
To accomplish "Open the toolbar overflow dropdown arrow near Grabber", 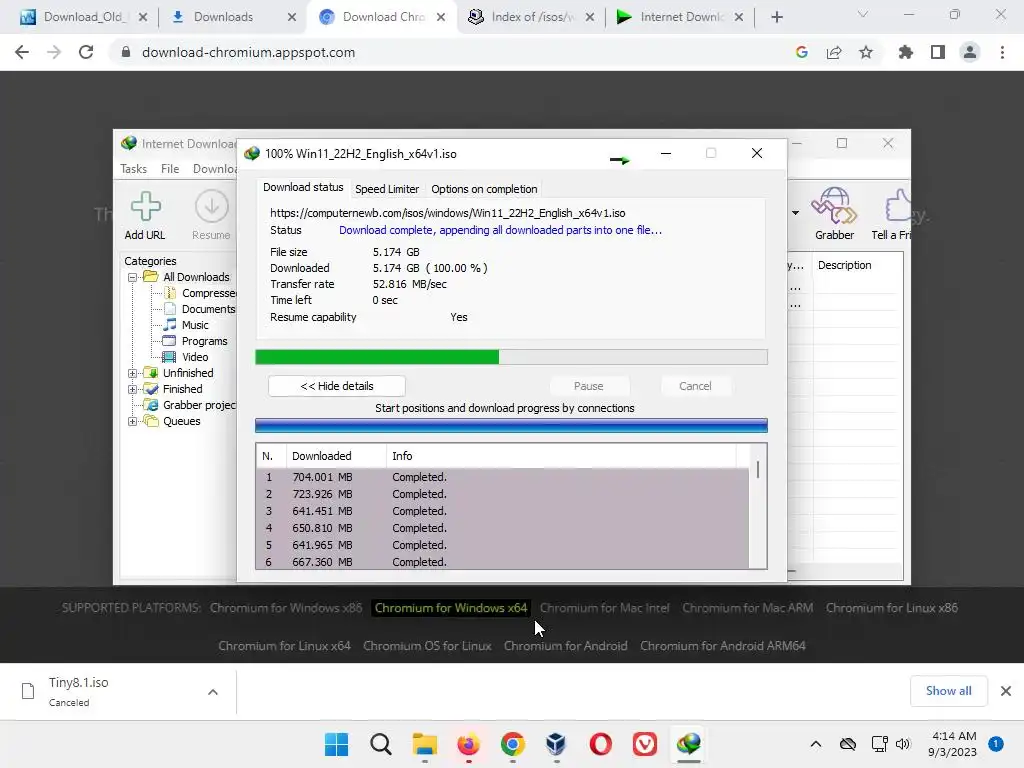I will (x=795, y=213).
